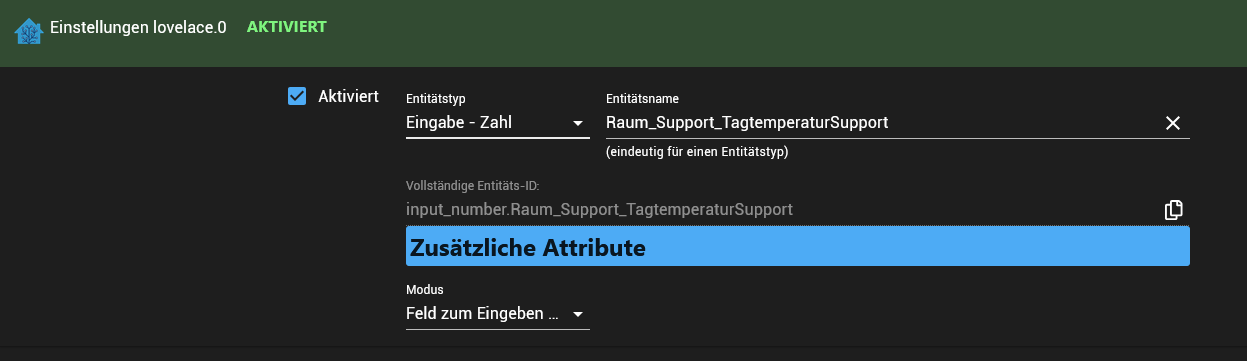Click the arrow beside Feld zum Eingeben
The height and width of the screenshot is (361, 1247).
pos(577,315)
